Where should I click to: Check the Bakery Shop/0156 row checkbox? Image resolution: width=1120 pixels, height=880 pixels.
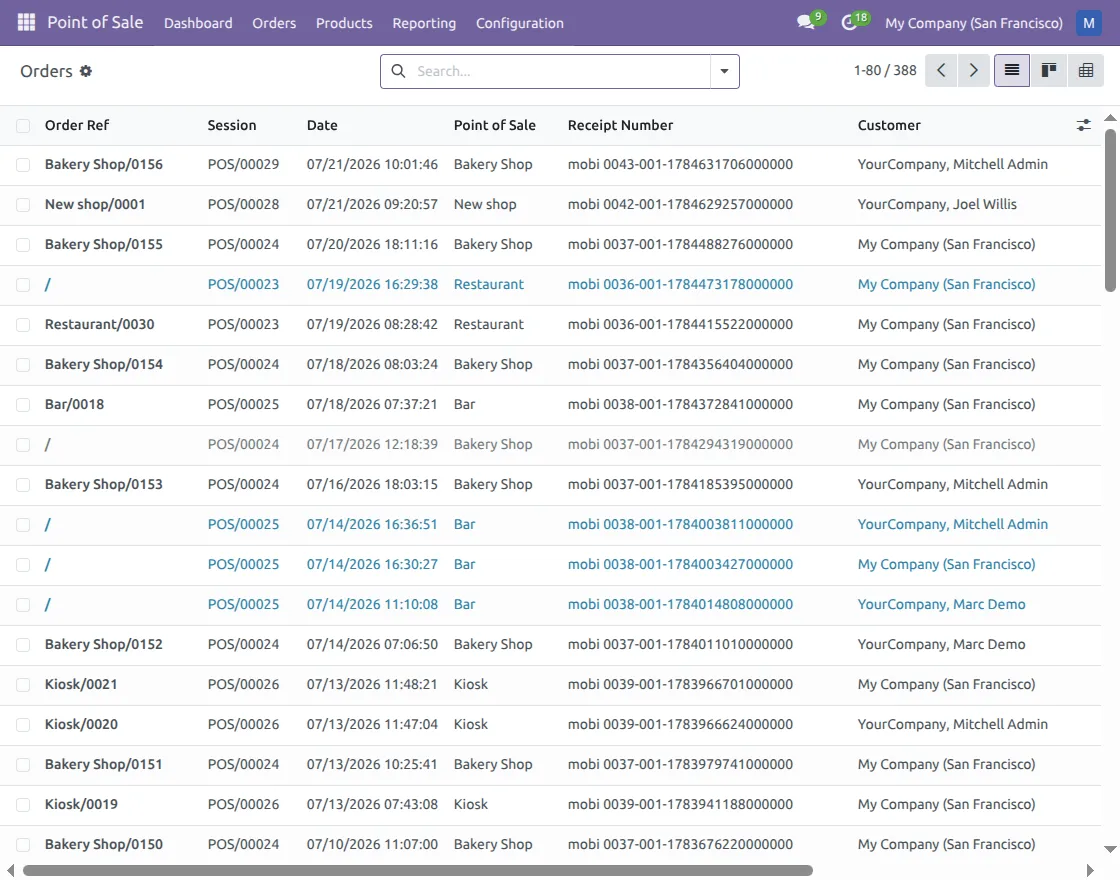pyautogui.click(x=23, y=165)
